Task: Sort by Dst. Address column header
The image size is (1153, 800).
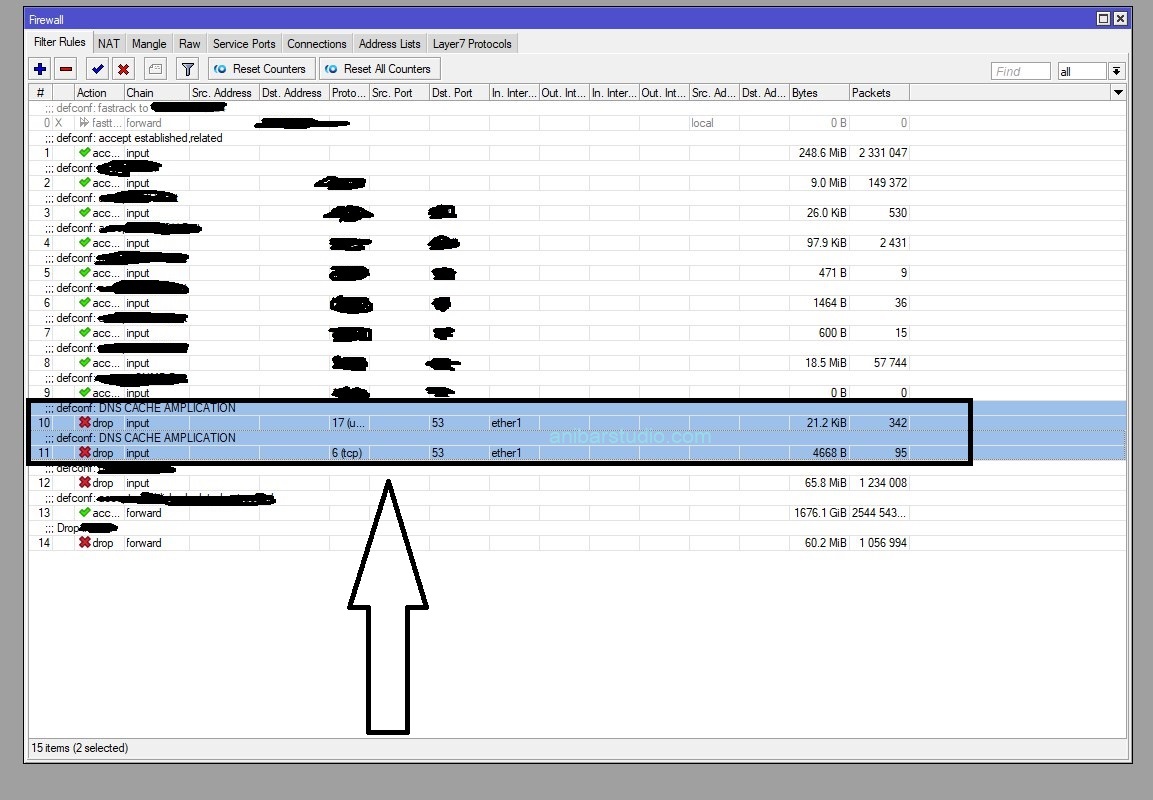Action: click(x=293, y=93)
